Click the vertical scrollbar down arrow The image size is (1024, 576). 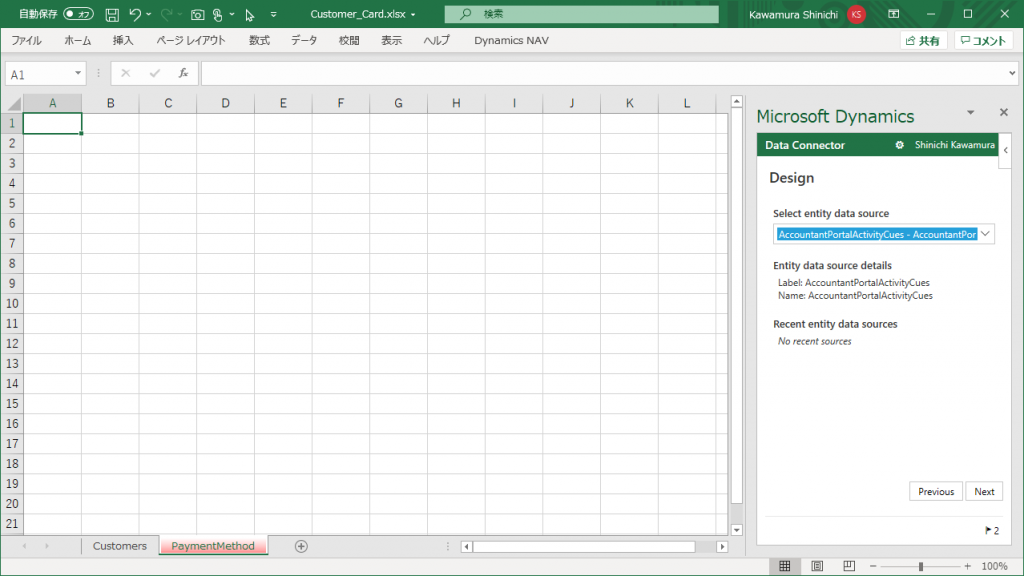(737, 530)
